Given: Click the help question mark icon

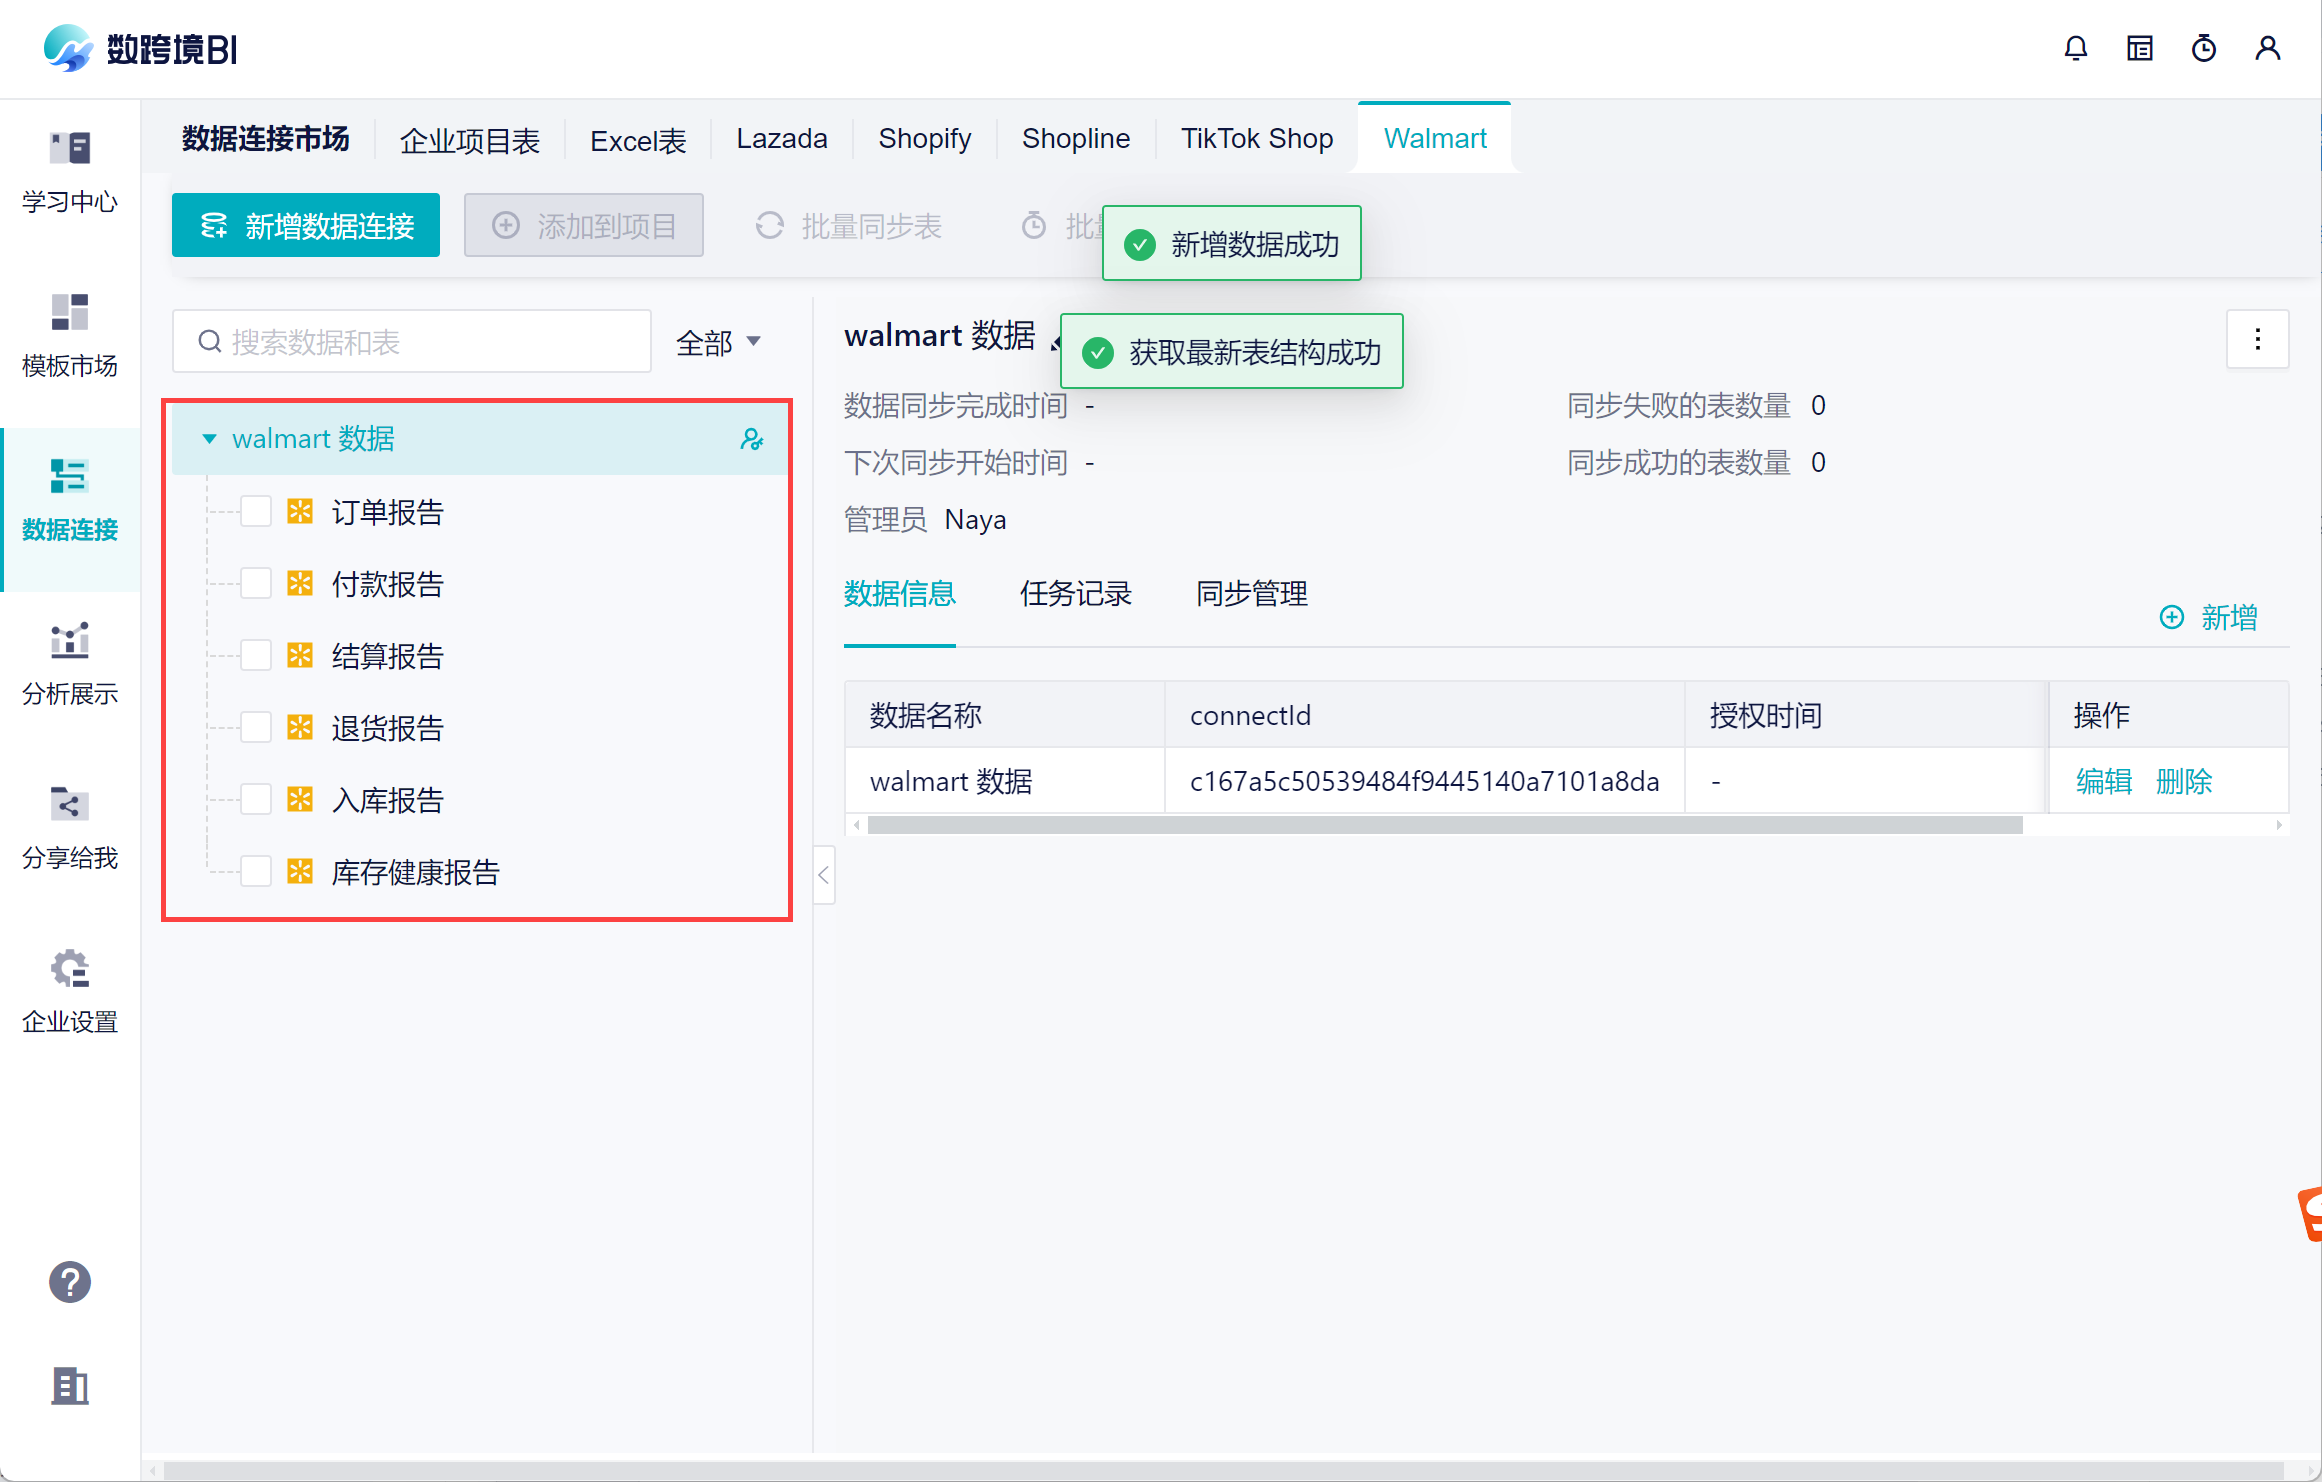Looking at the screenshot, I should (69, 1282).
